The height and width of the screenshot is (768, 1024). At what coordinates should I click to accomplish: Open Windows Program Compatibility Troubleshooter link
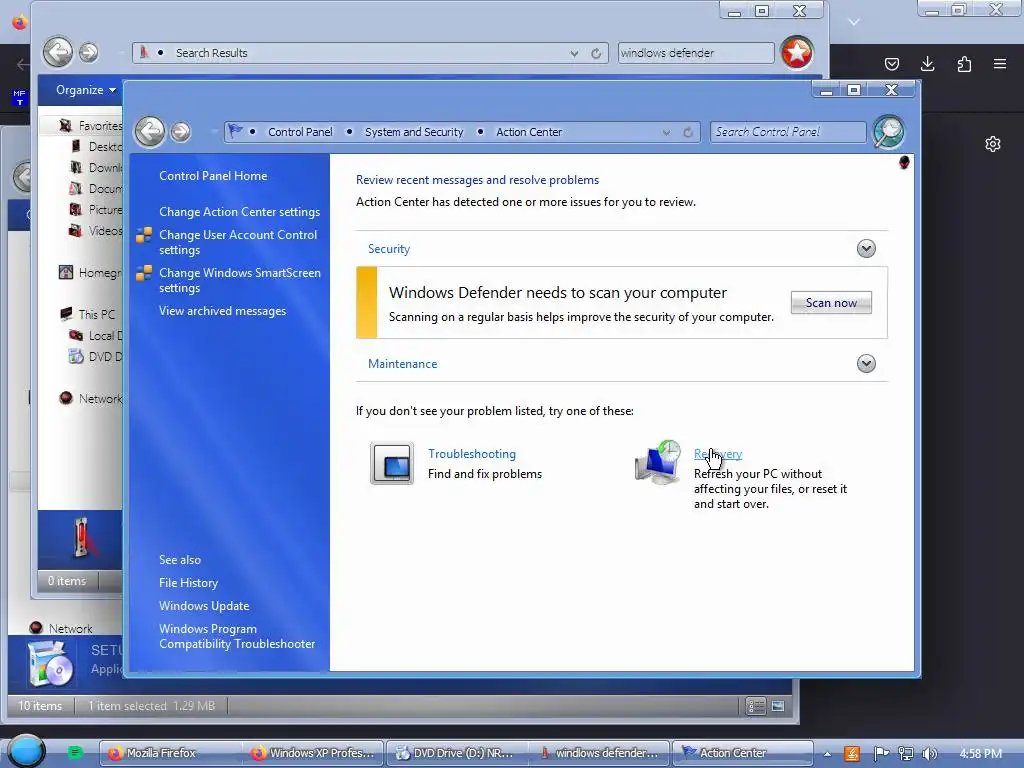pyautogui.click(x=236, y=636)
